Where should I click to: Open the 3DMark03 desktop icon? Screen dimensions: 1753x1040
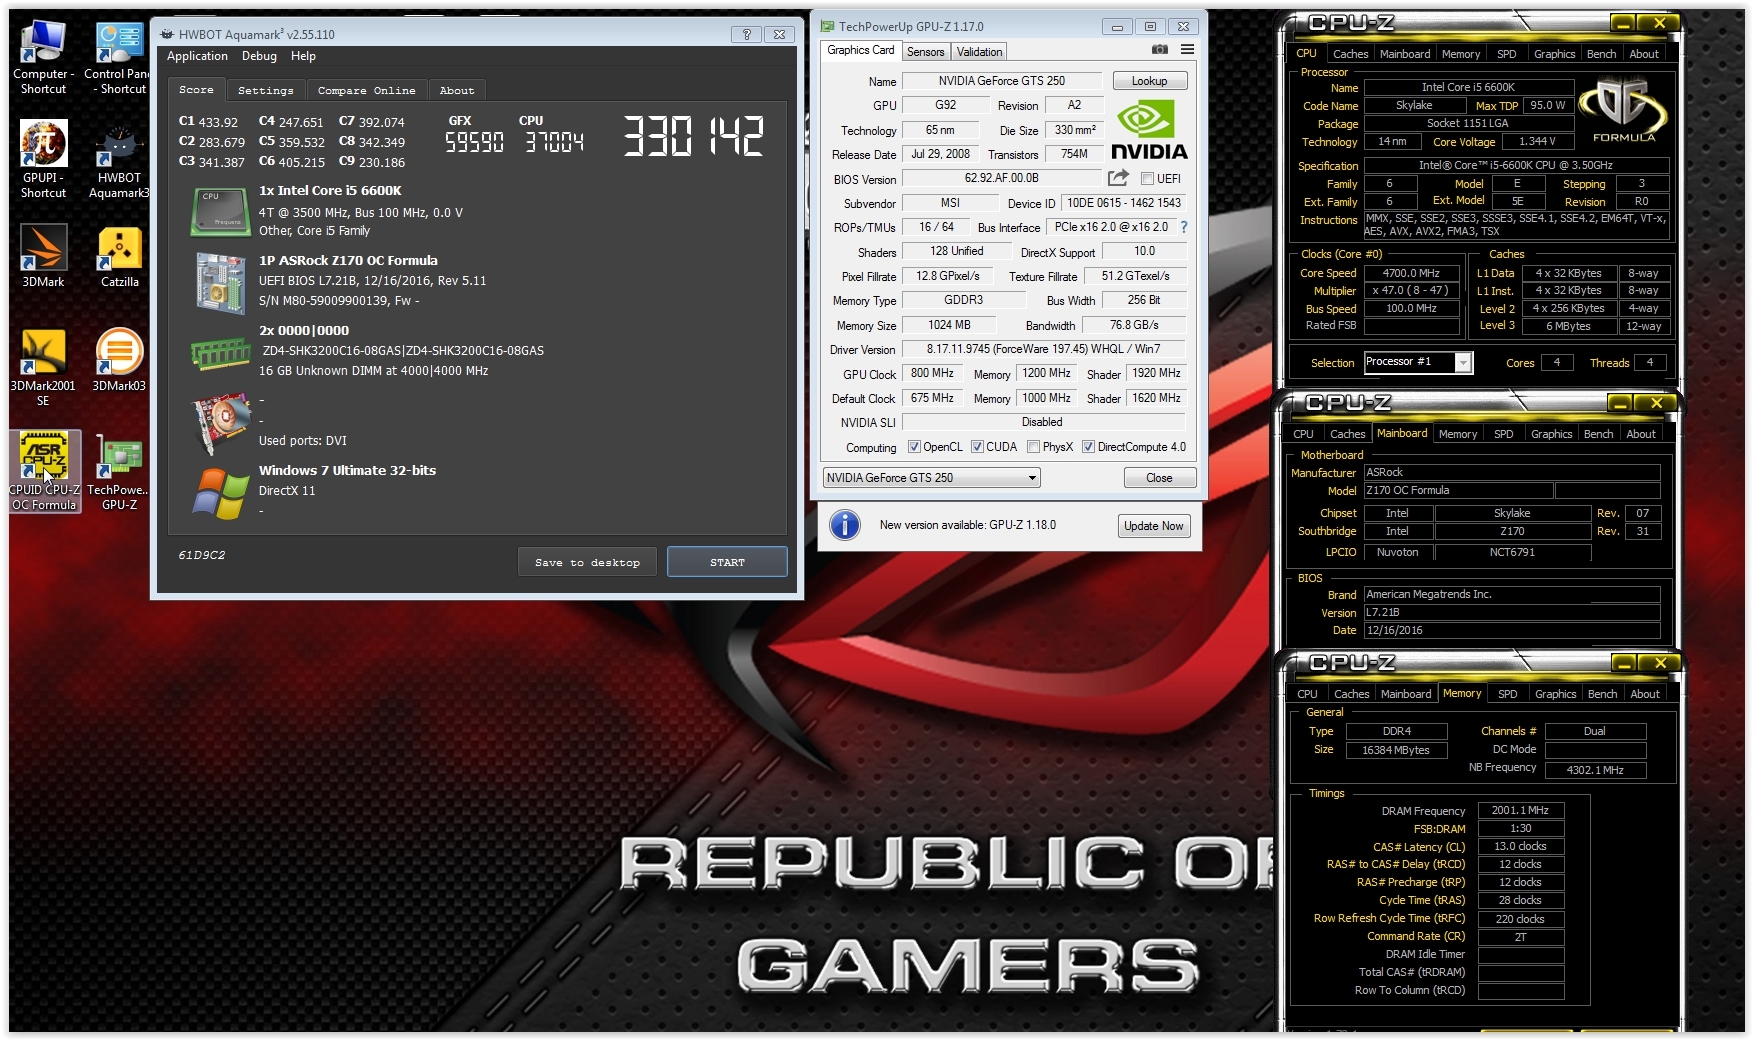coord(119,360)
